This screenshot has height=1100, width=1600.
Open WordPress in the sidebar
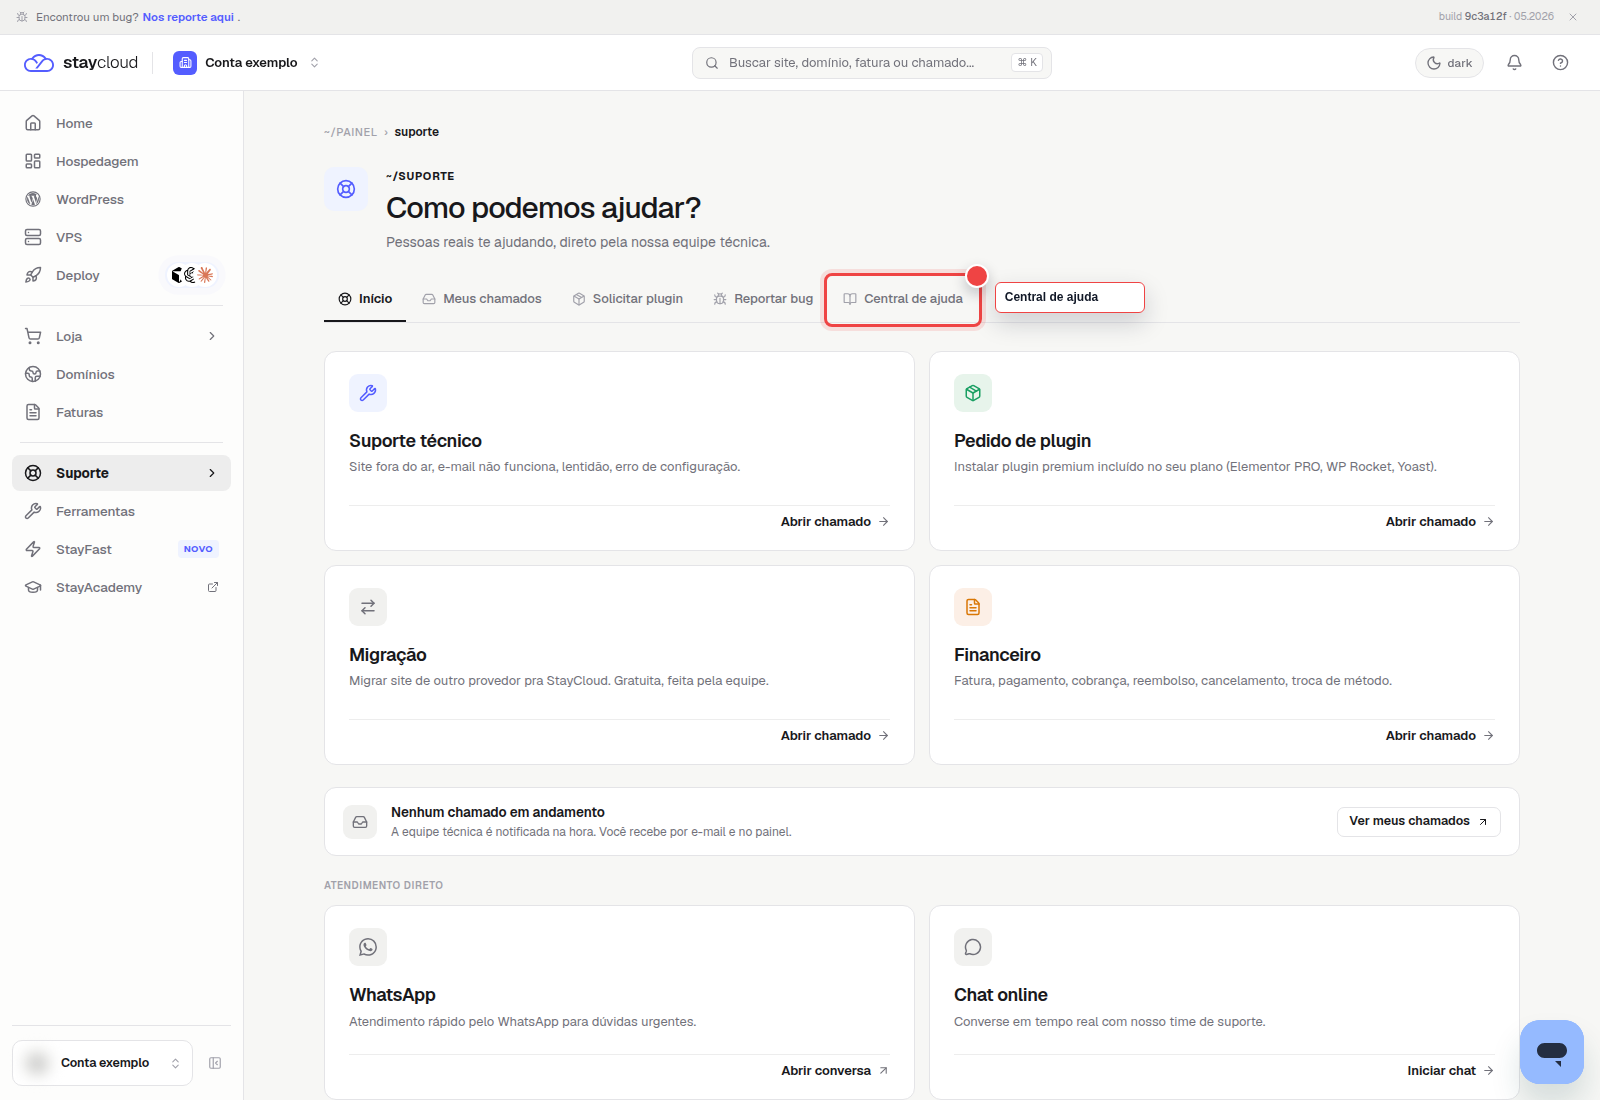tap(121, 199)
